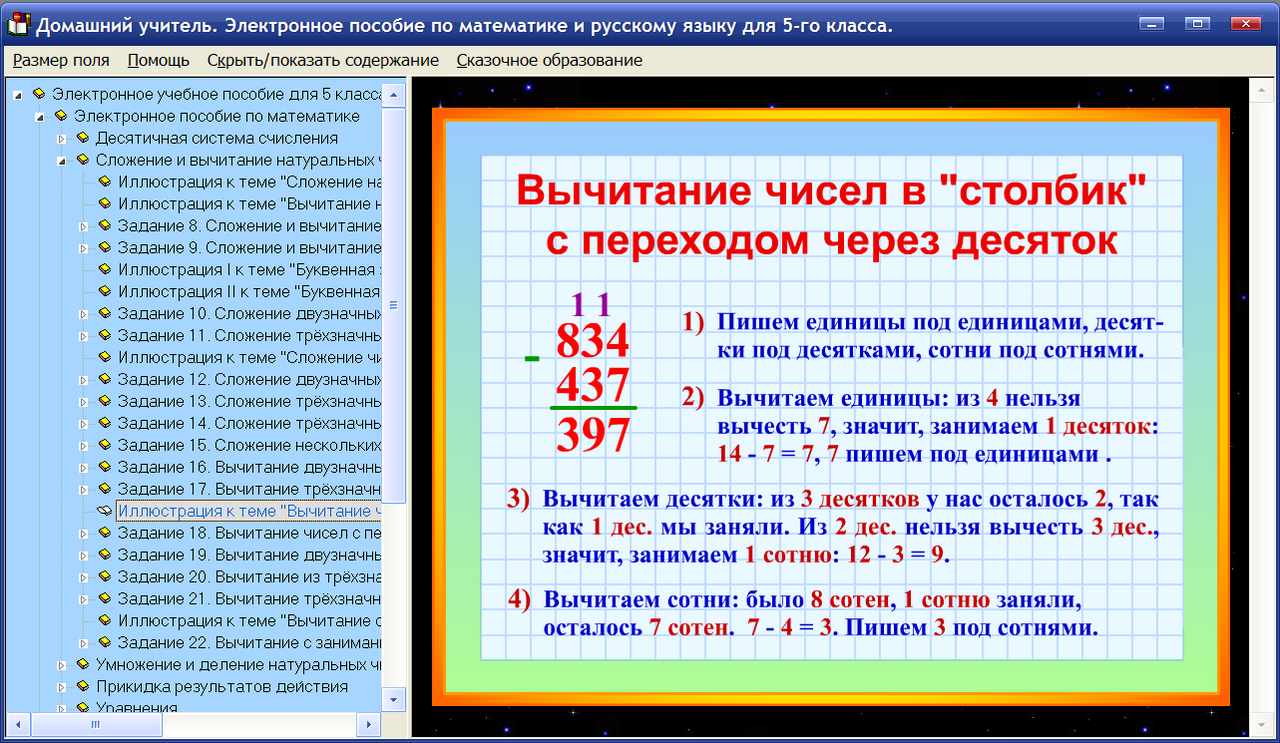Viewport: 1280px width, 743px height.
Task: Click the book icon next to "Десятичная система счисления"
Action: [x=85, y=137]
